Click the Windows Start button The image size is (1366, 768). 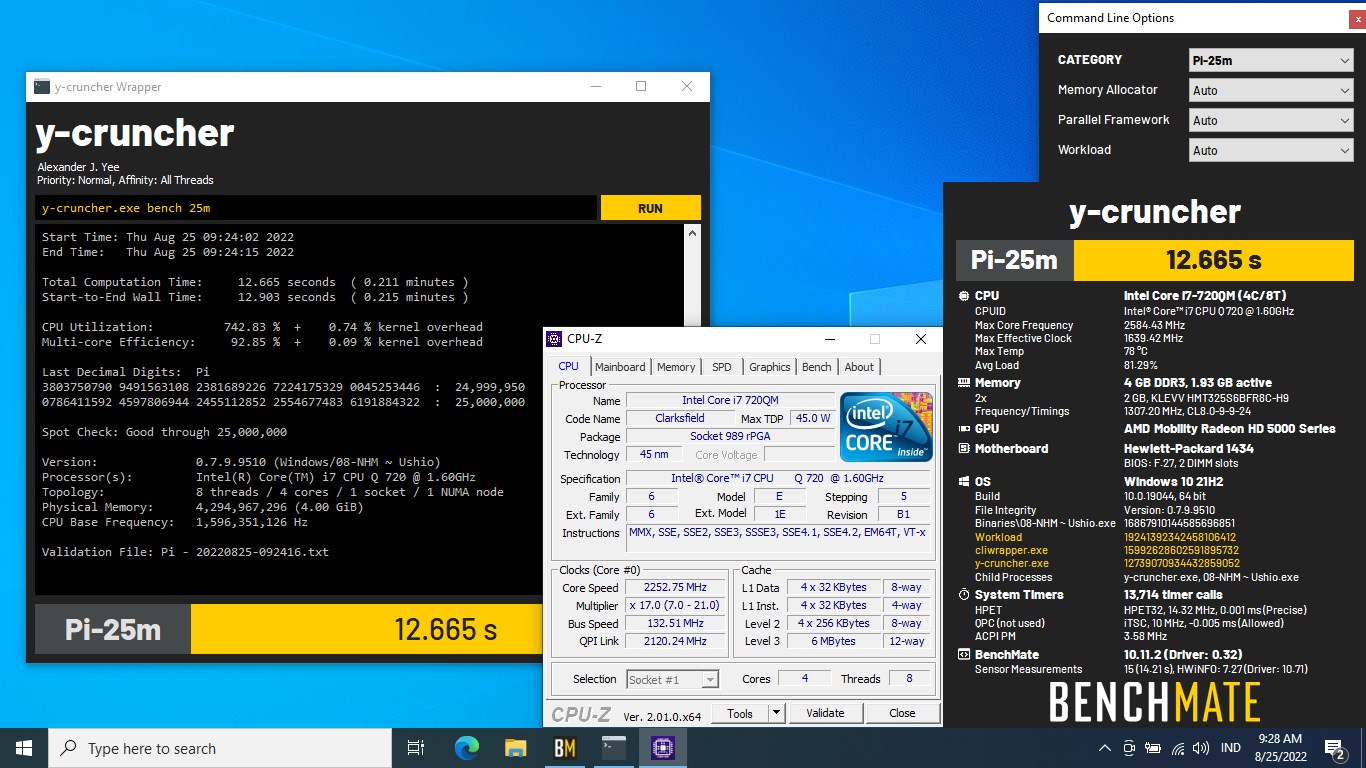pyautogui.click(x=24, y=748)
